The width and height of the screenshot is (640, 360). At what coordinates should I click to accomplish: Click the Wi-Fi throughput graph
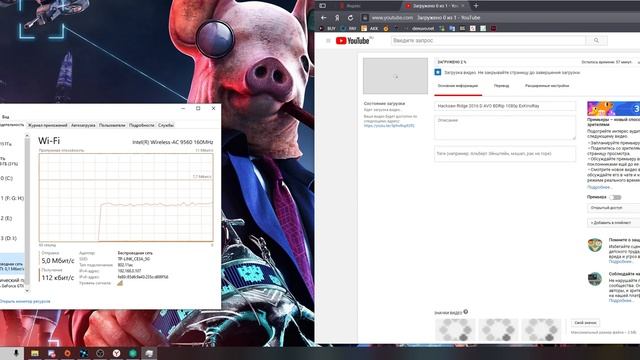point(126,198)
